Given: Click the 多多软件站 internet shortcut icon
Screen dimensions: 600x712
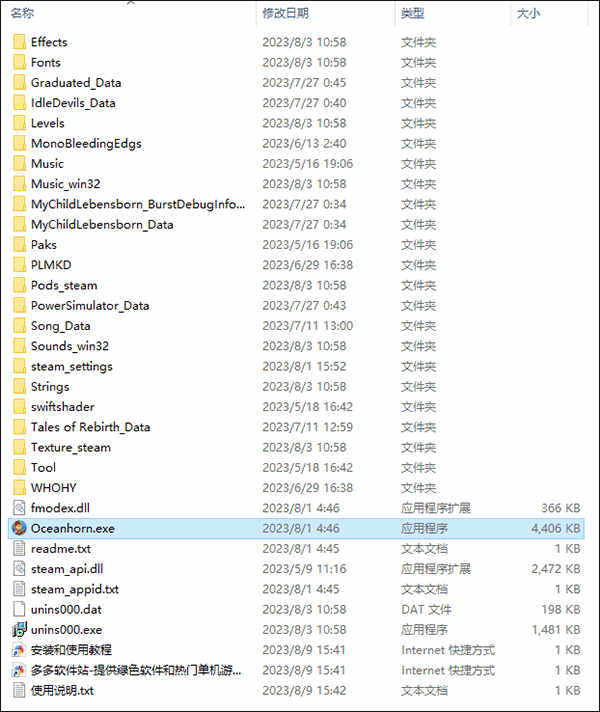Looking at the screenshot, I should point(19,670).
